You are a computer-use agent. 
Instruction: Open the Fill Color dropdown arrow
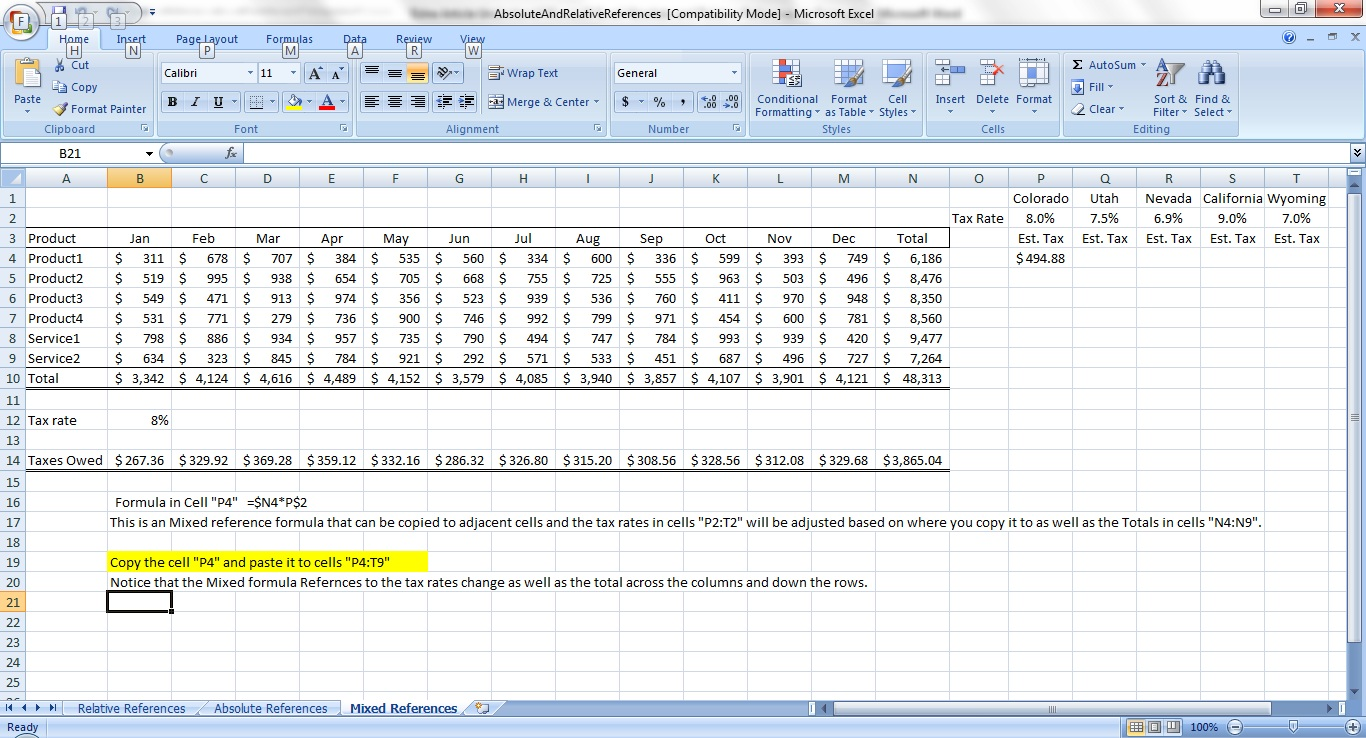pyautogui.click(x=309, y=102)
